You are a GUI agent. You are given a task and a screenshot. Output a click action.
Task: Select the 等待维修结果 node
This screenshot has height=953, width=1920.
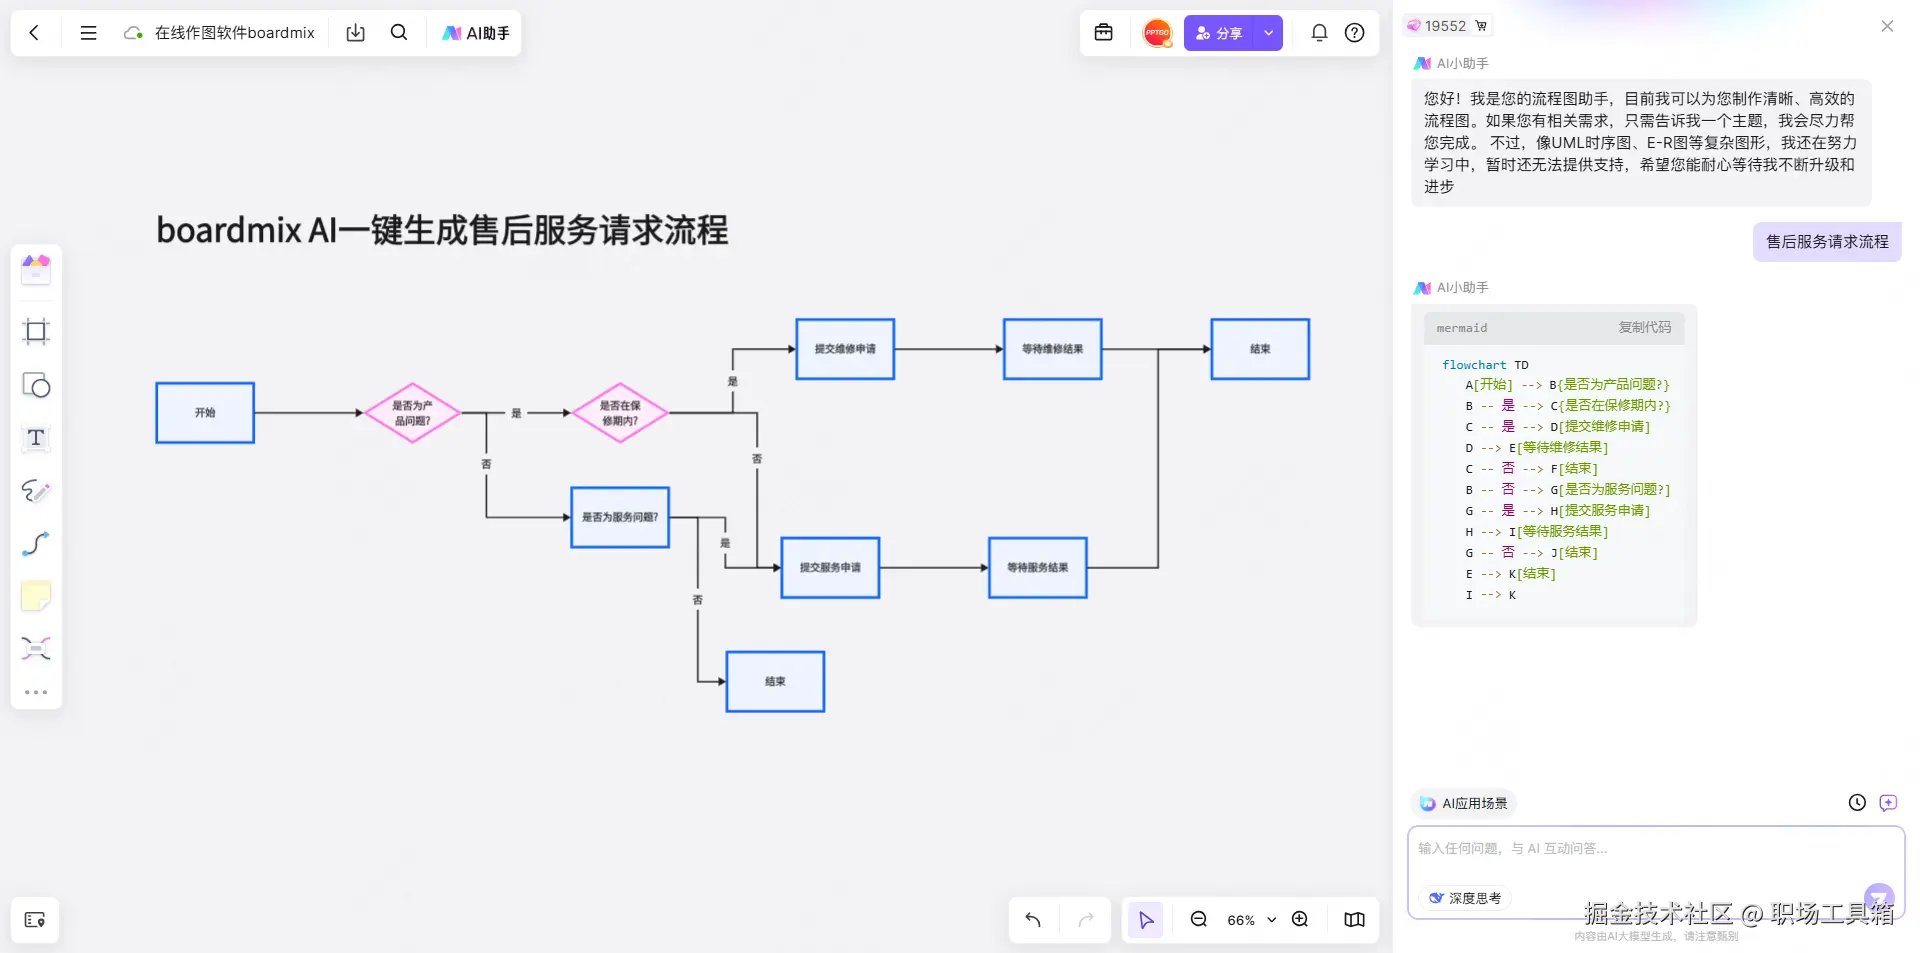pyautogui.click(x=1052, y=349)
